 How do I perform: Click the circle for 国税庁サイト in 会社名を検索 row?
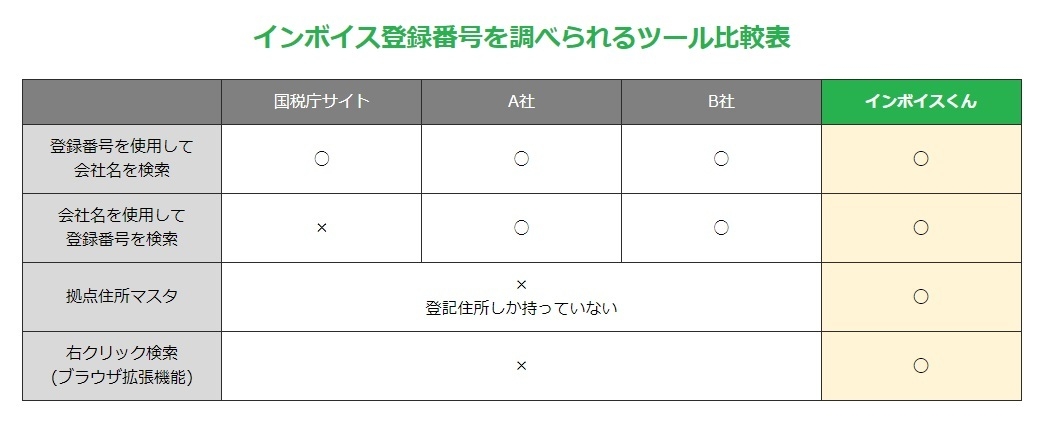point(322,158)
